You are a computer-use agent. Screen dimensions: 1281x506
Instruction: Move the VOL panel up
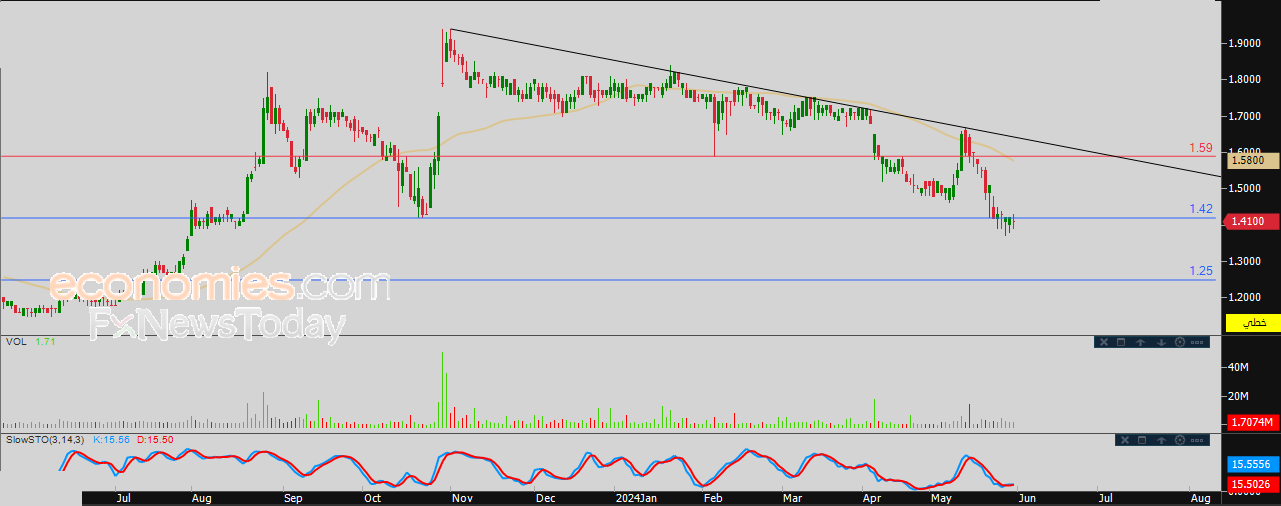pyautogui.click(x=1141, y=342)
